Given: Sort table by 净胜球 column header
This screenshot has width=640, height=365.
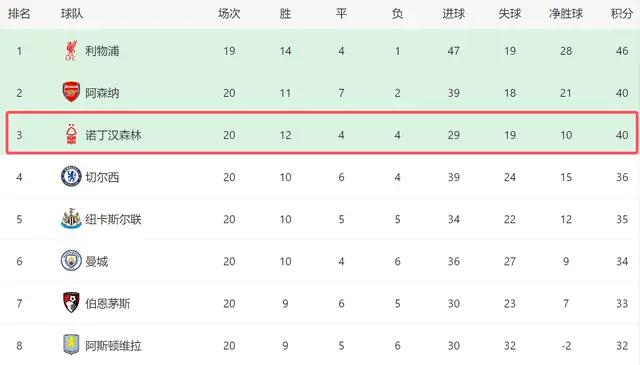Looking at the screenshot, I should pos(566,13).
